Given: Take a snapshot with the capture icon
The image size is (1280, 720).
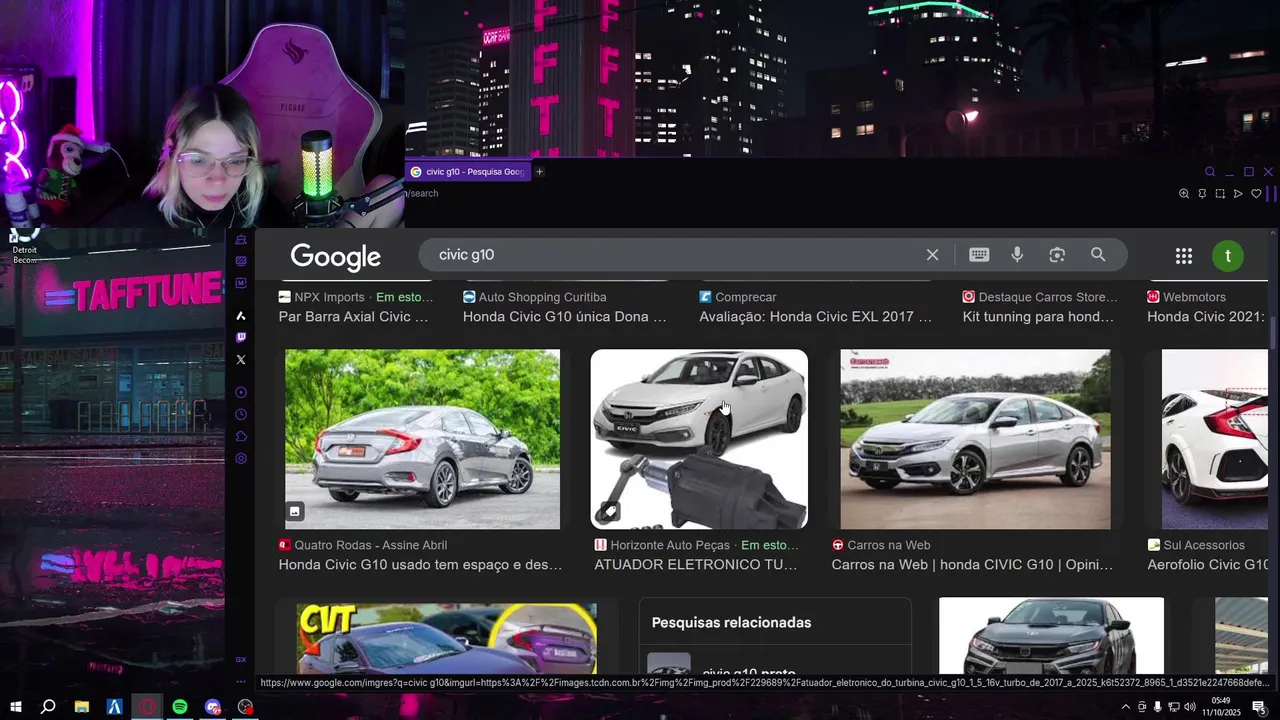Looking at the screenshot, I should [1220, 194].
